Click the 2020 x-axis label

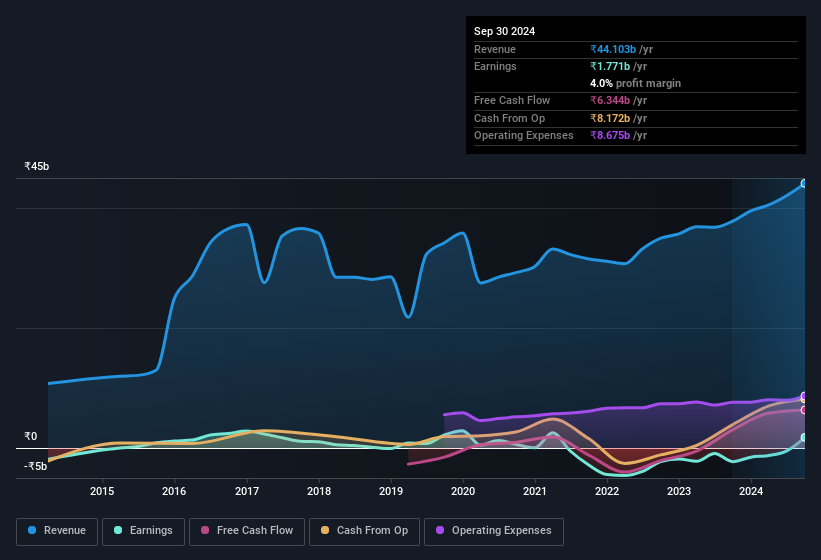tap(463, 491)
